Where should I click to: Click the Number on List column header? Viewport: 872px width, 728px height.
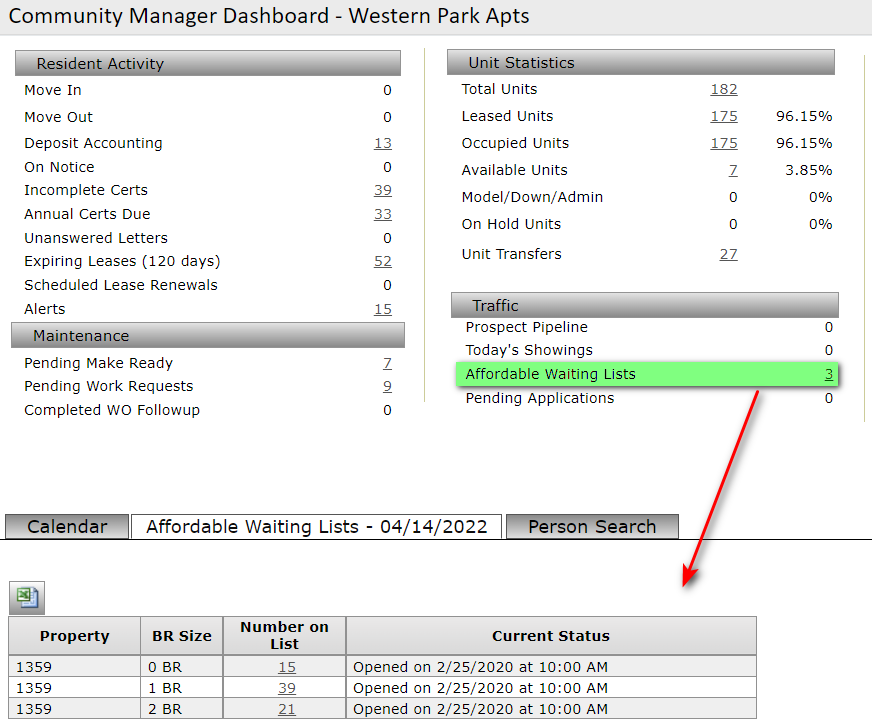[284, 636]
